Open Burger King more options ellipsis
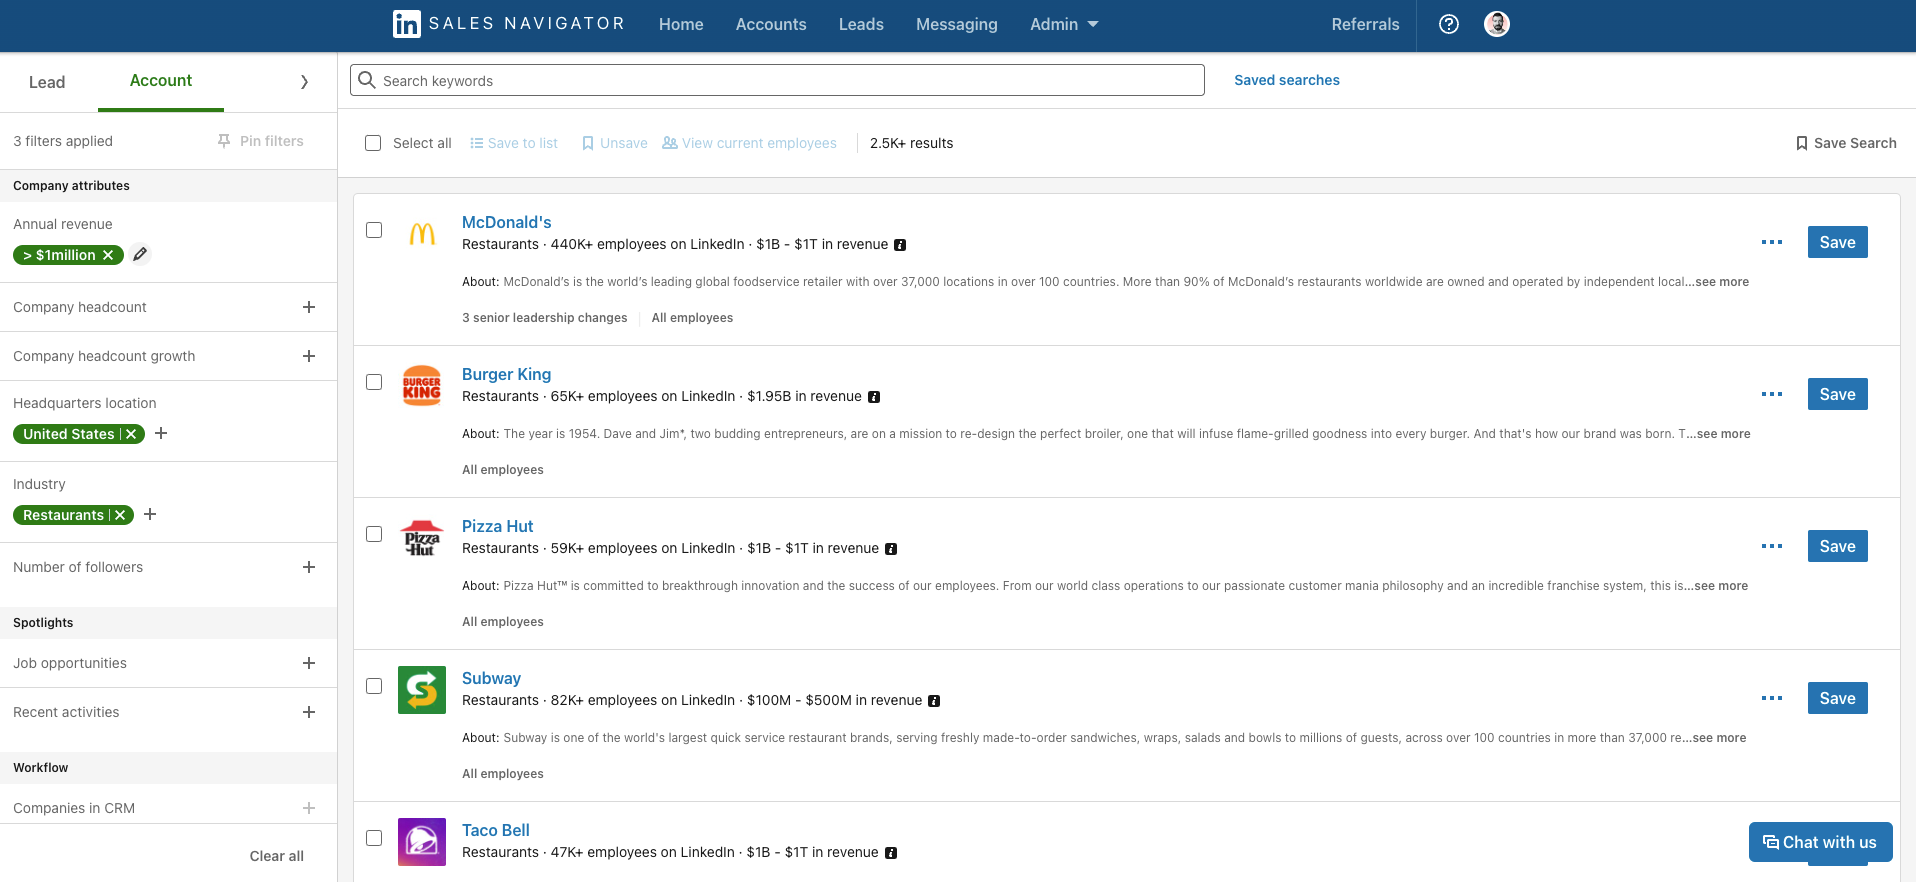The height and width of the screenshot is (882, 1916). [x=1772, y=394]
